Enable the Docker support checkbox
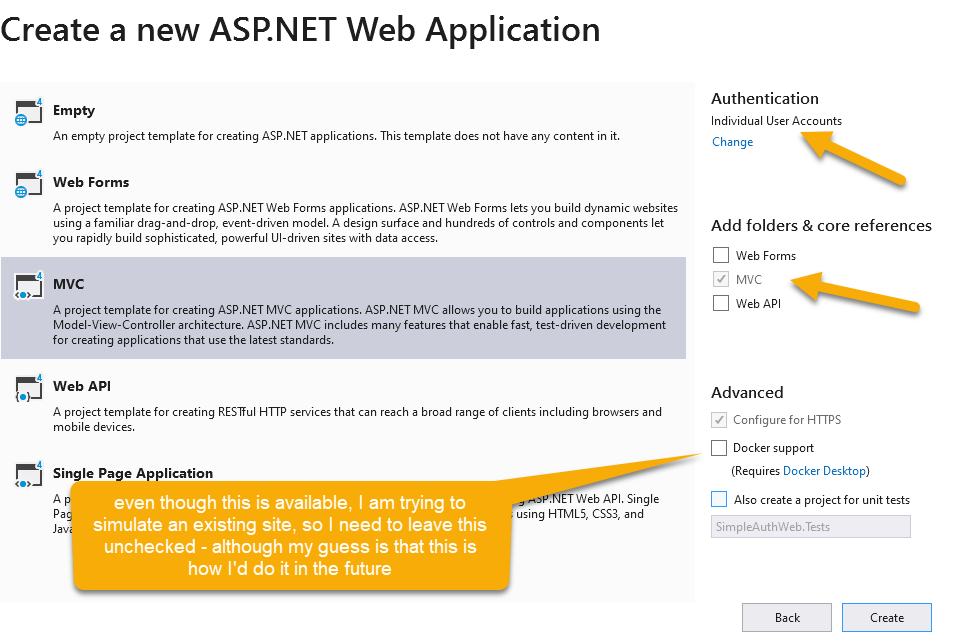This screenshot has height=643, width=953. pyautogui.click(x=719, y=448)
